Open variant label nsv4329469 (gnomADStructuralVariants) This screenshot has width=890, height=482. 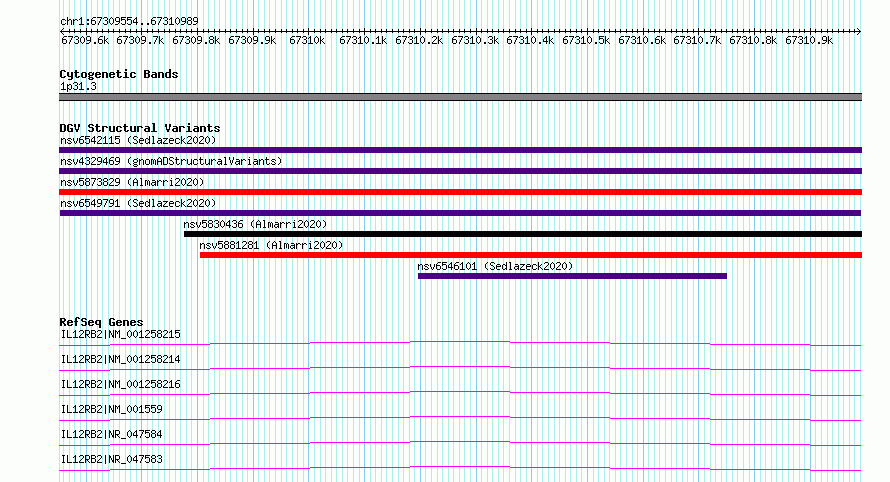click(x=171, y=161)
